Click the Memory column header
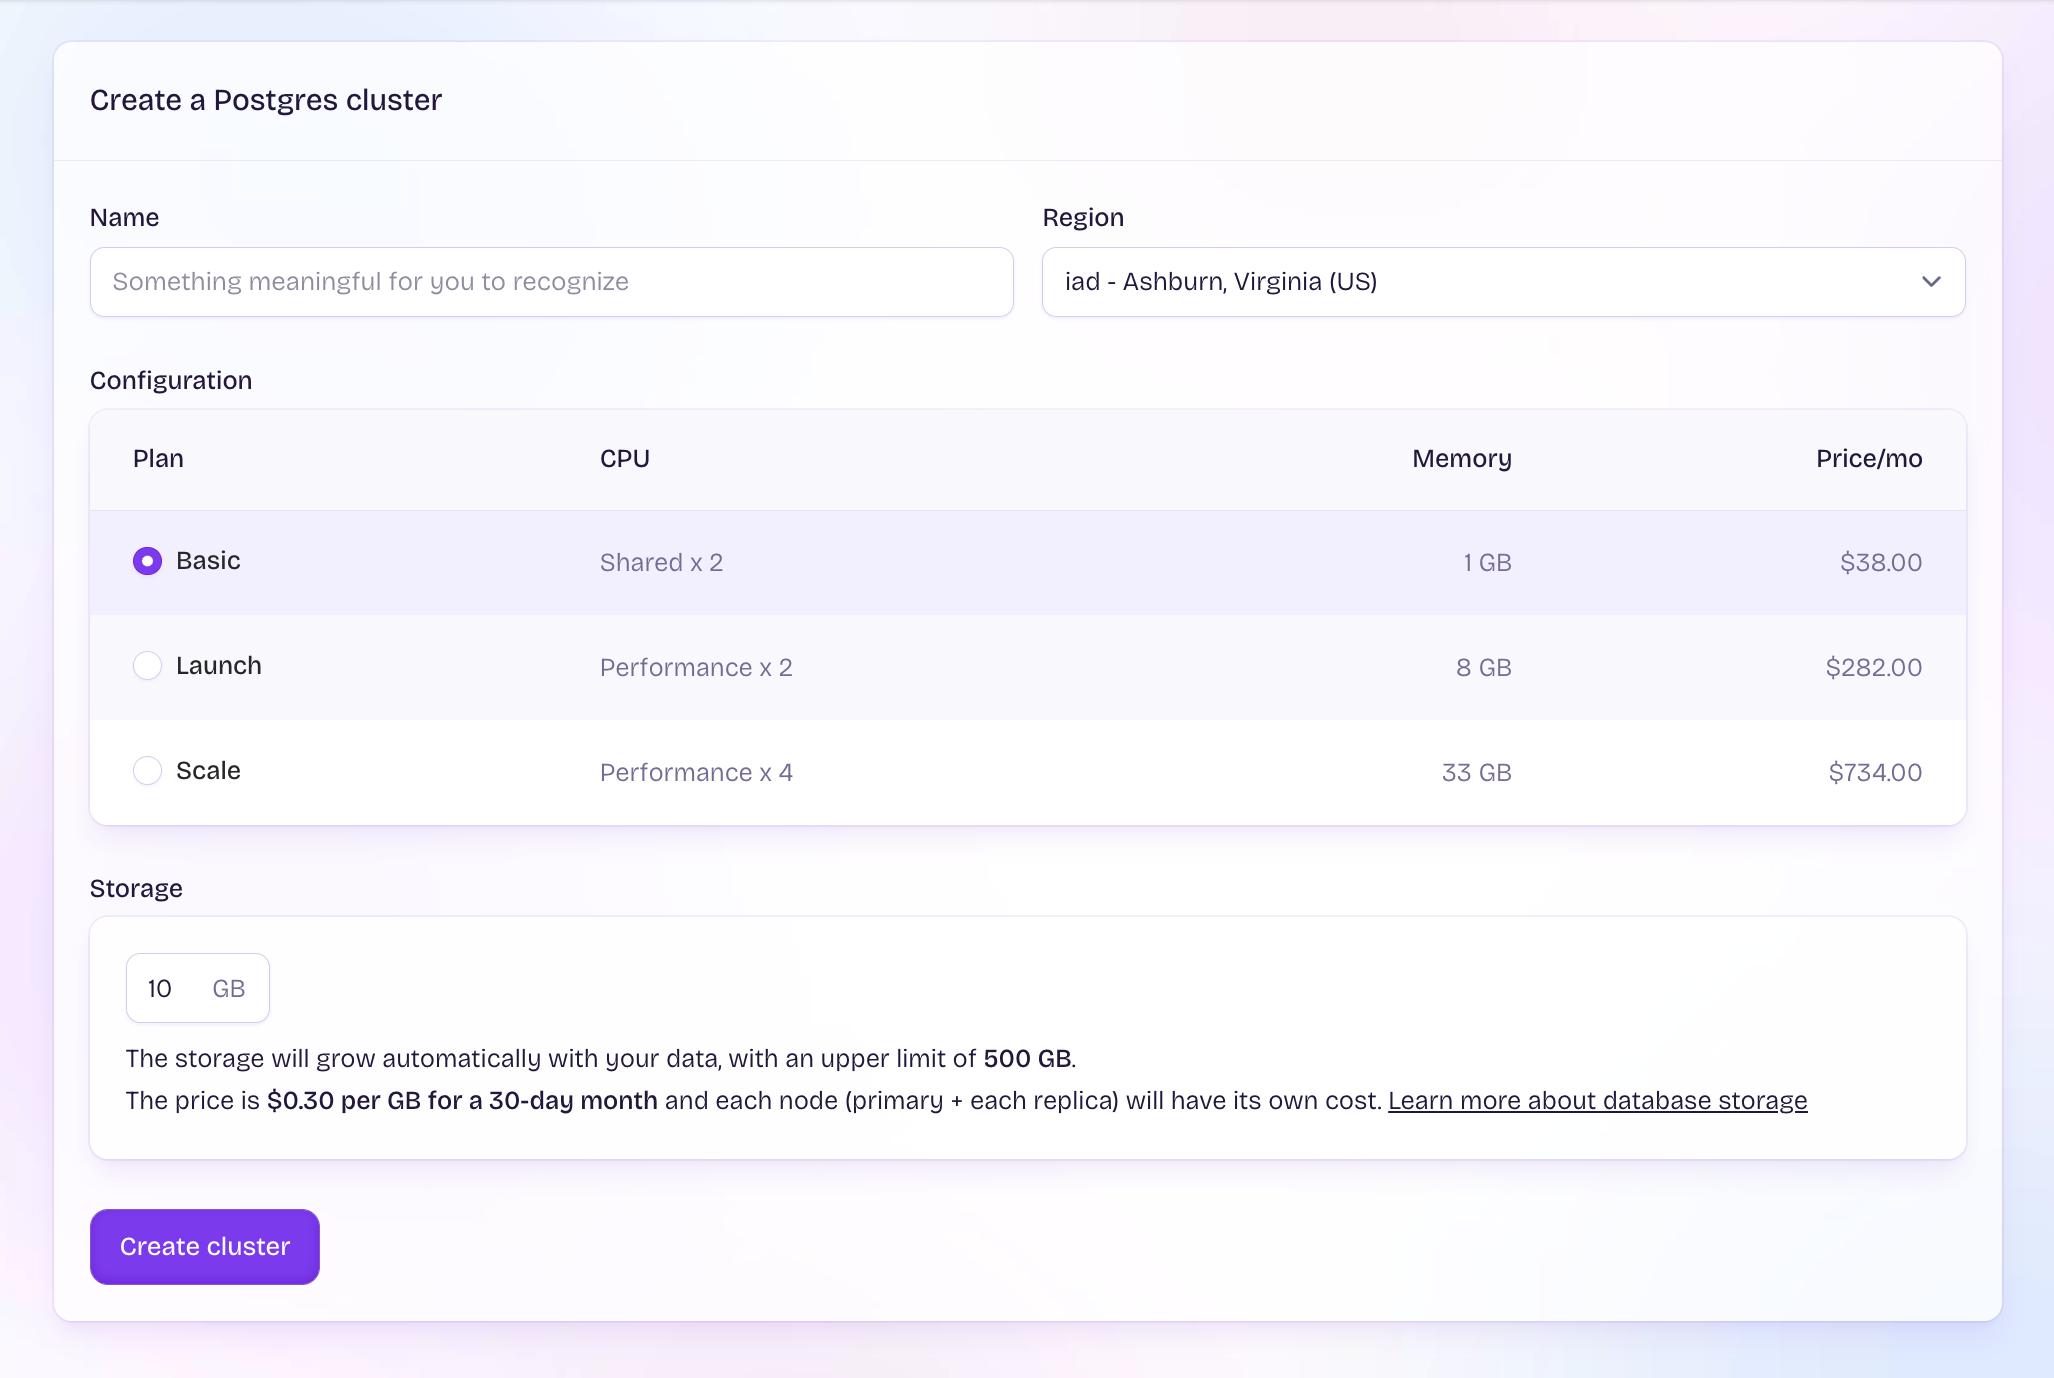The width and height of the screenshot is (2054, 1378). [x=1462, y=459]
